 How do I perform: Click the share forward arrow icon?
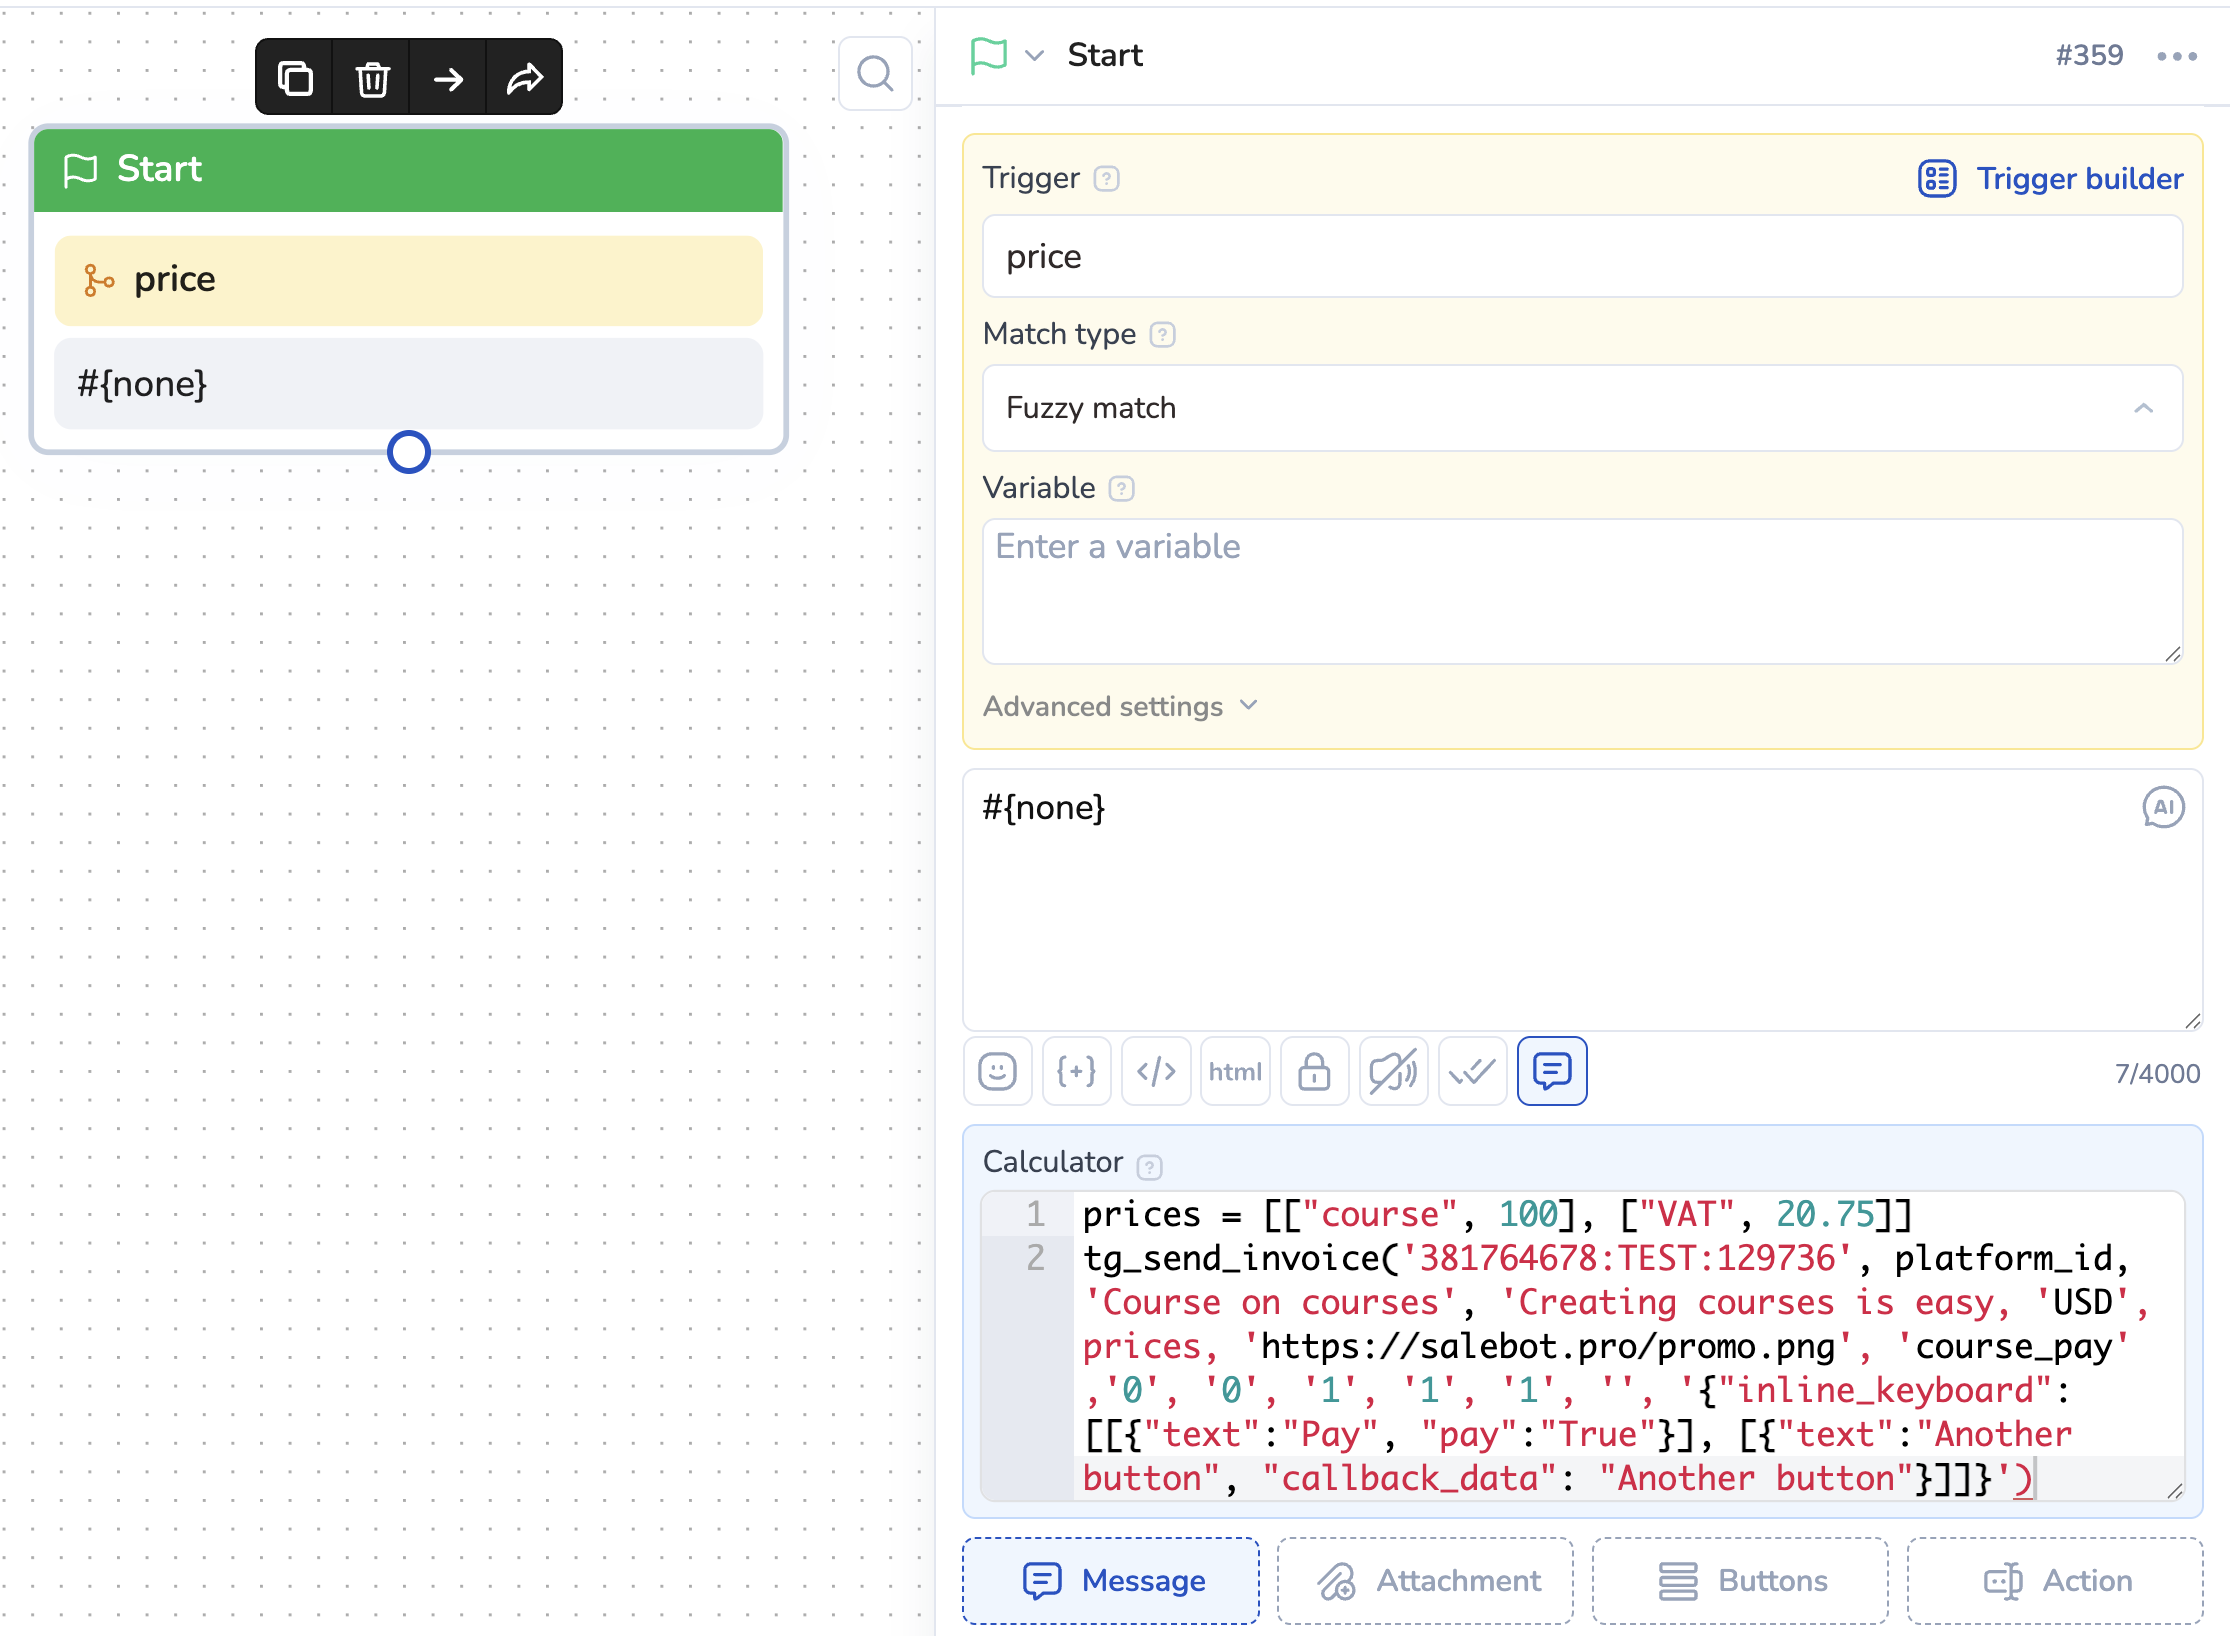pyautogui.click(x=524, y=78)
